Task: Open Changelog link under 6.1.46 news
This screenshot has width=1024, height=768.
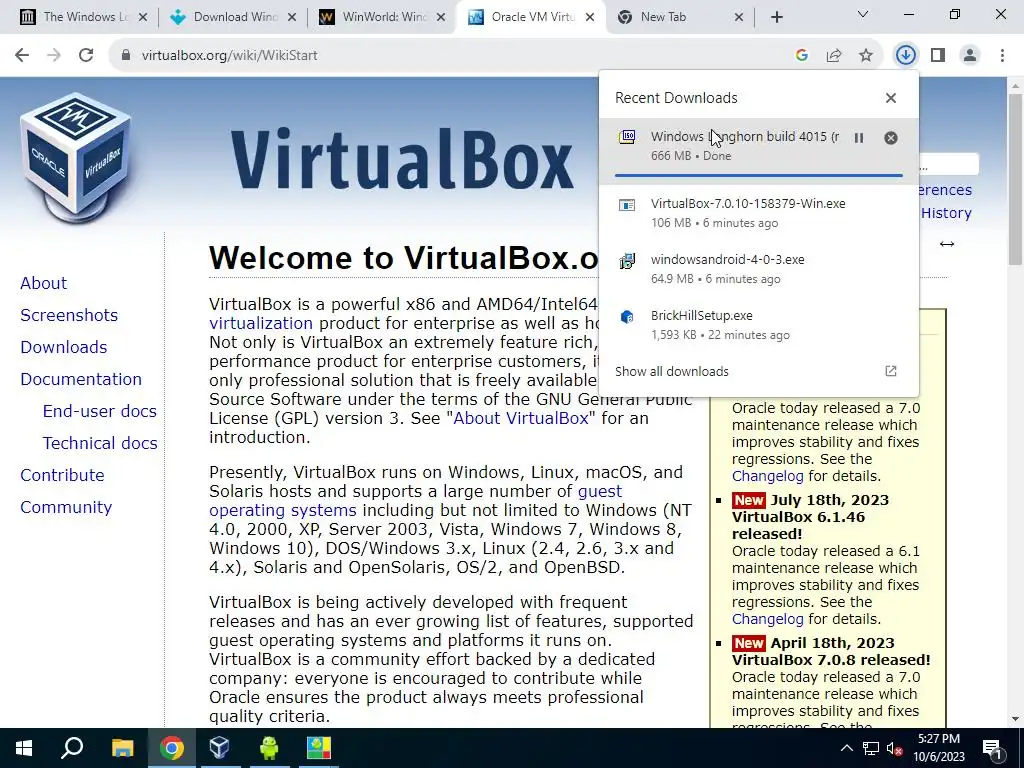Action: pyautogui.click(x=767, y=618)
